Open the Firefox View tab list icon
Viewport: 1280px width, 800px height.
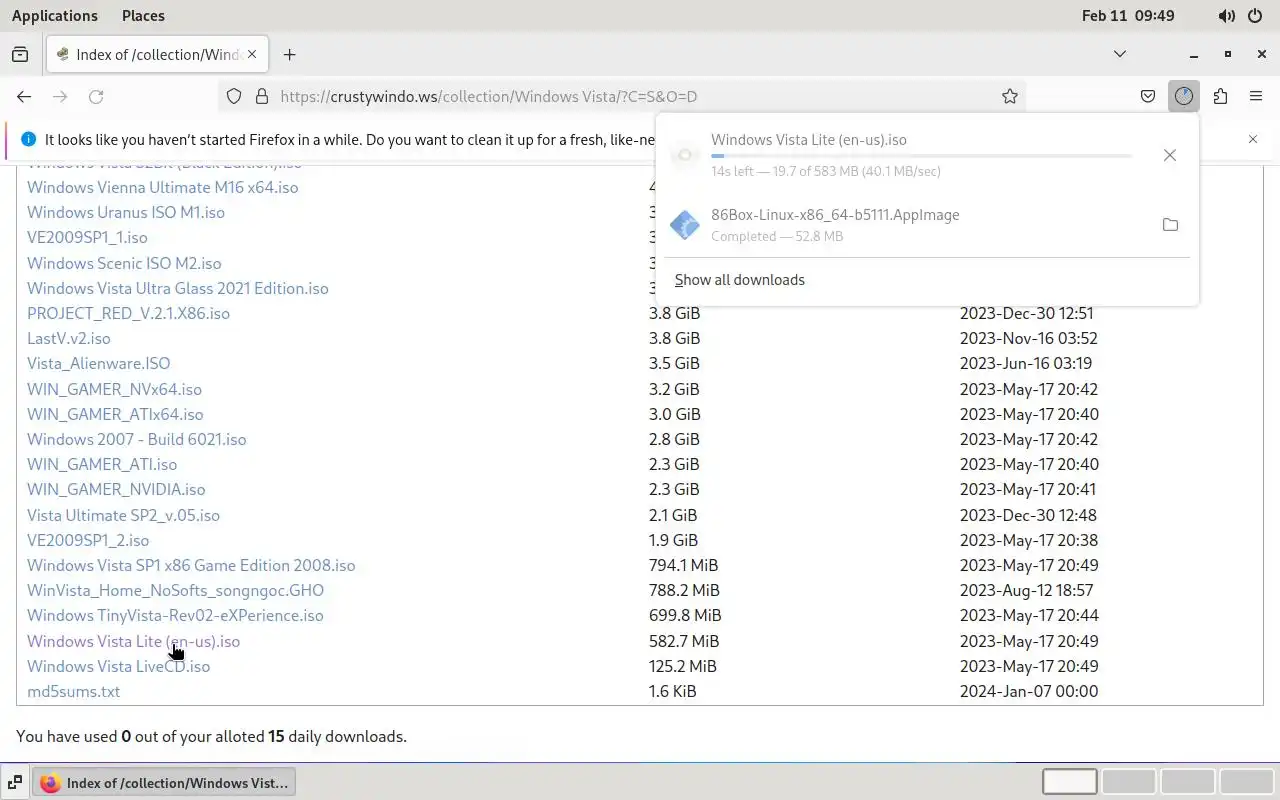[x=20, y=54]
